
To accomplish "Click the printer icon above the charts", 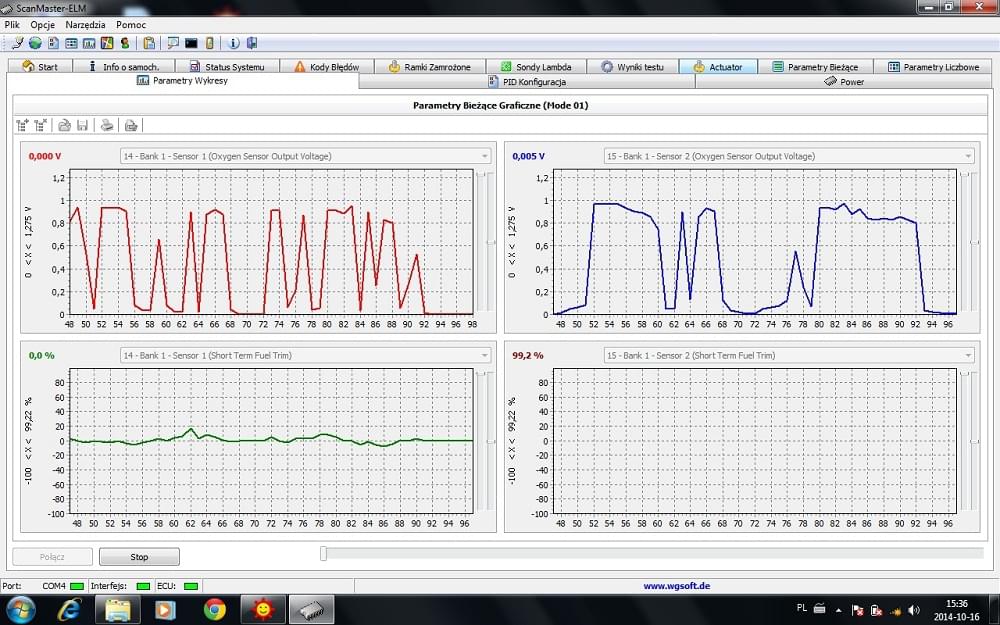I will (x=107, y=125).
